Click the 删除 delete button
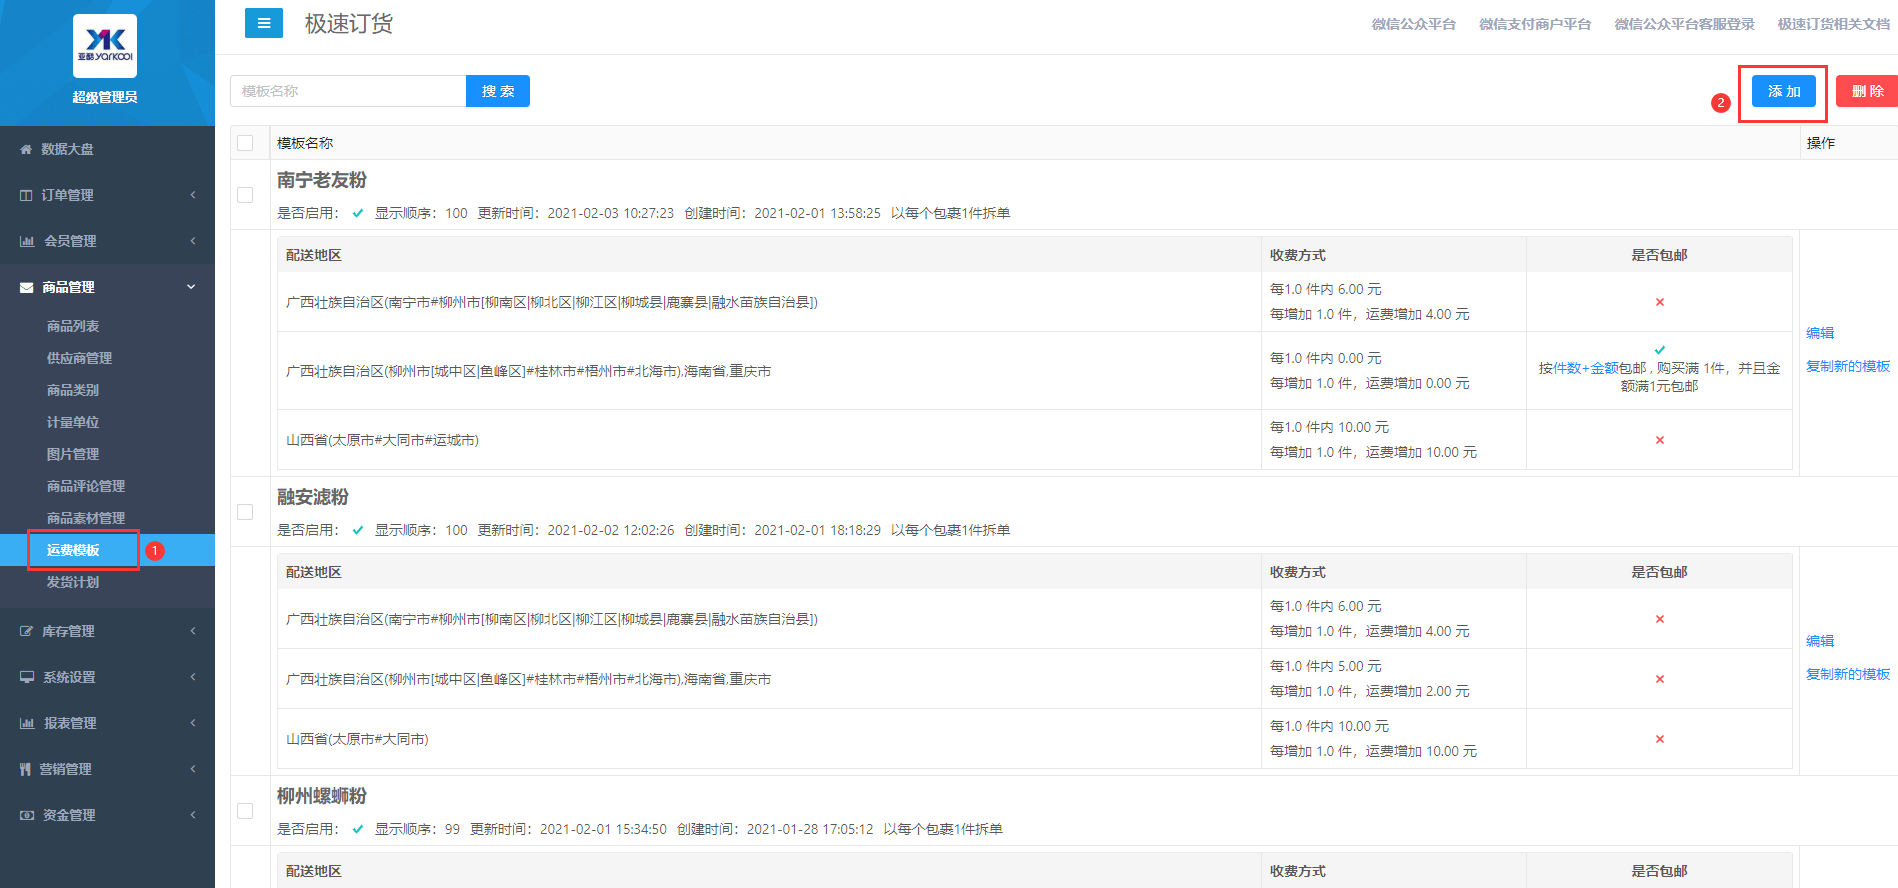The height and width of the screenshot is (888, 1898). [1867, 91]
